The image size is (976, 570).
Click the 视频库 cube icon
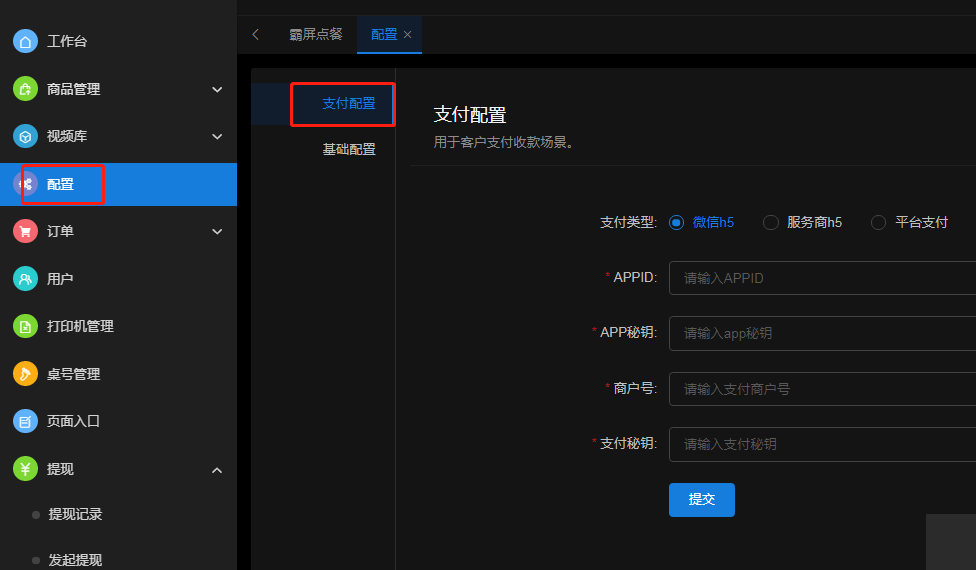(26, 136)
